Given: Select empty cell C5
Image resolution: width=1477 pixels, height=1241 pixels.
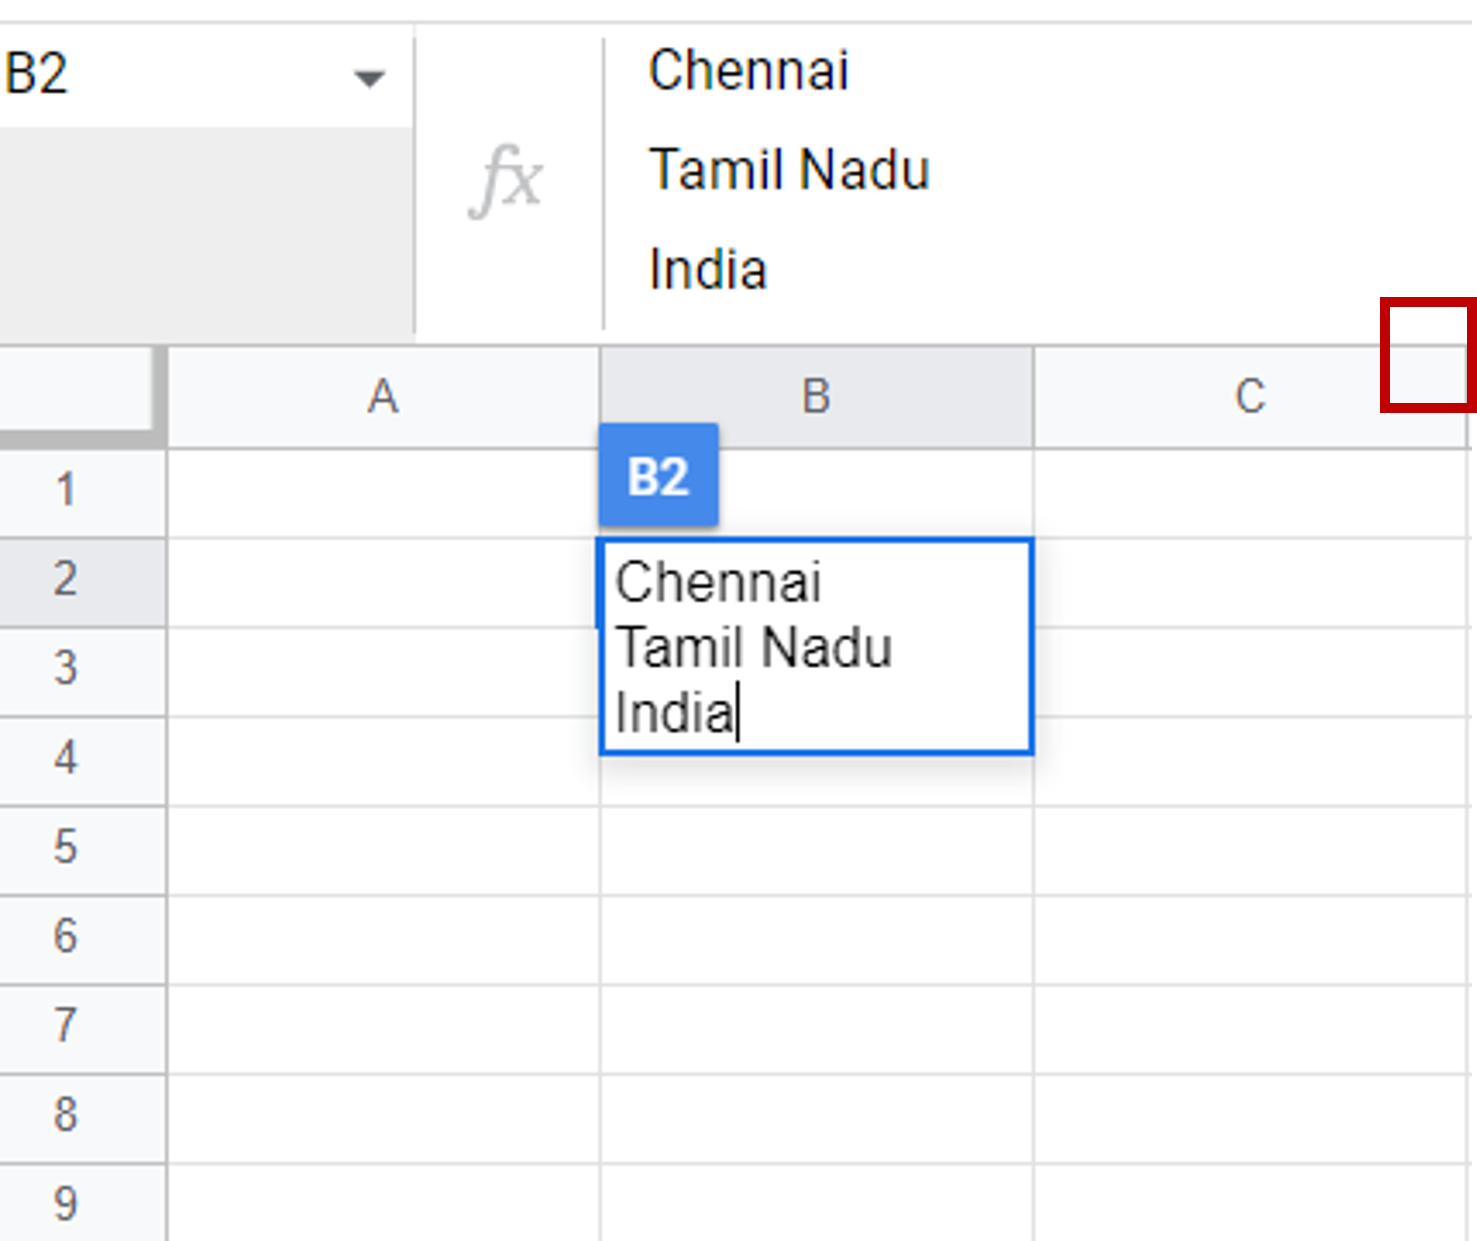Looking at the screenshot, I should (x=1250, y=850).
